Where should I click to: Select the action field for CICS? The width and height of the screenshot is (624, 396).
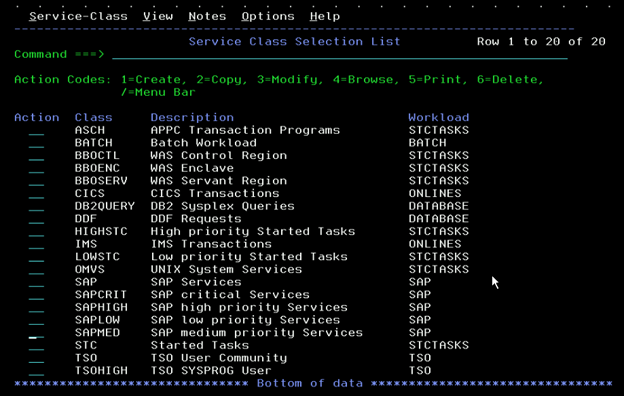(36, 194)
